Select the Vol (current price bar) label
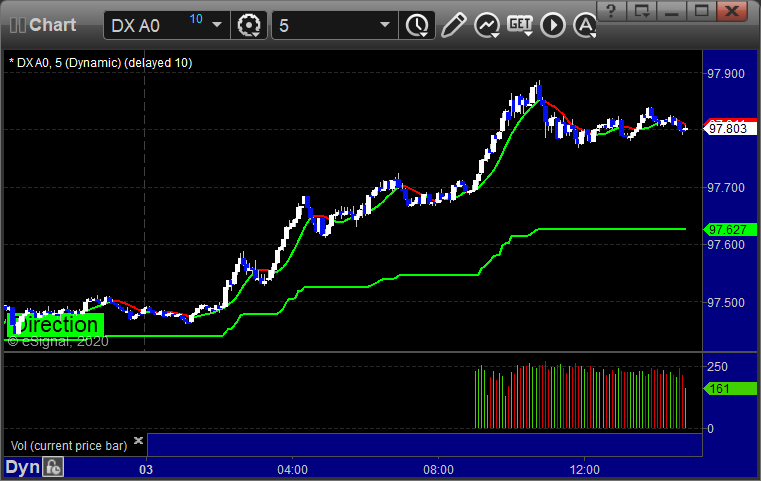The width and height of the screenshot is (761, 481). (69, 446)
